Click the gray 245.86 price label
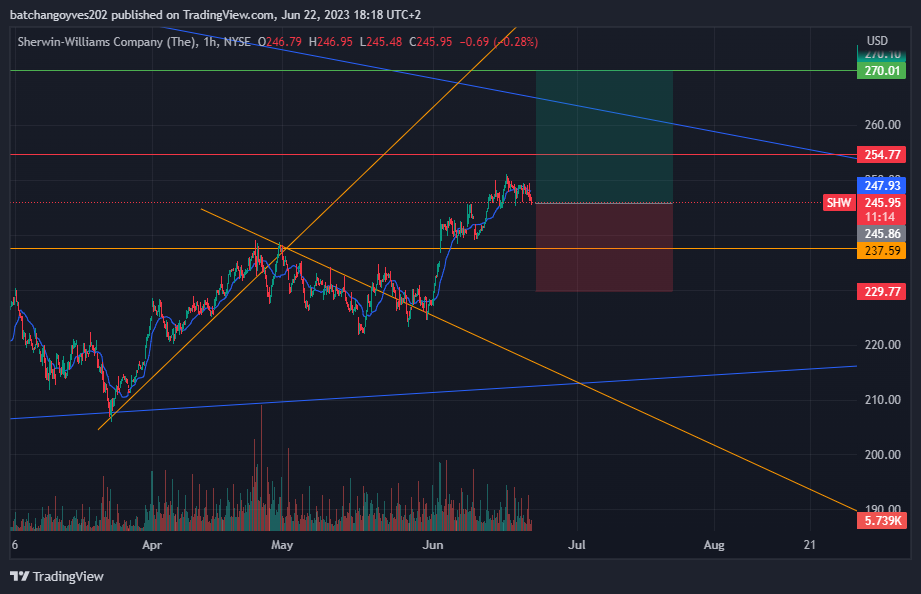The height and width of the screenshot is (594, 921). (x=881, y=234)
